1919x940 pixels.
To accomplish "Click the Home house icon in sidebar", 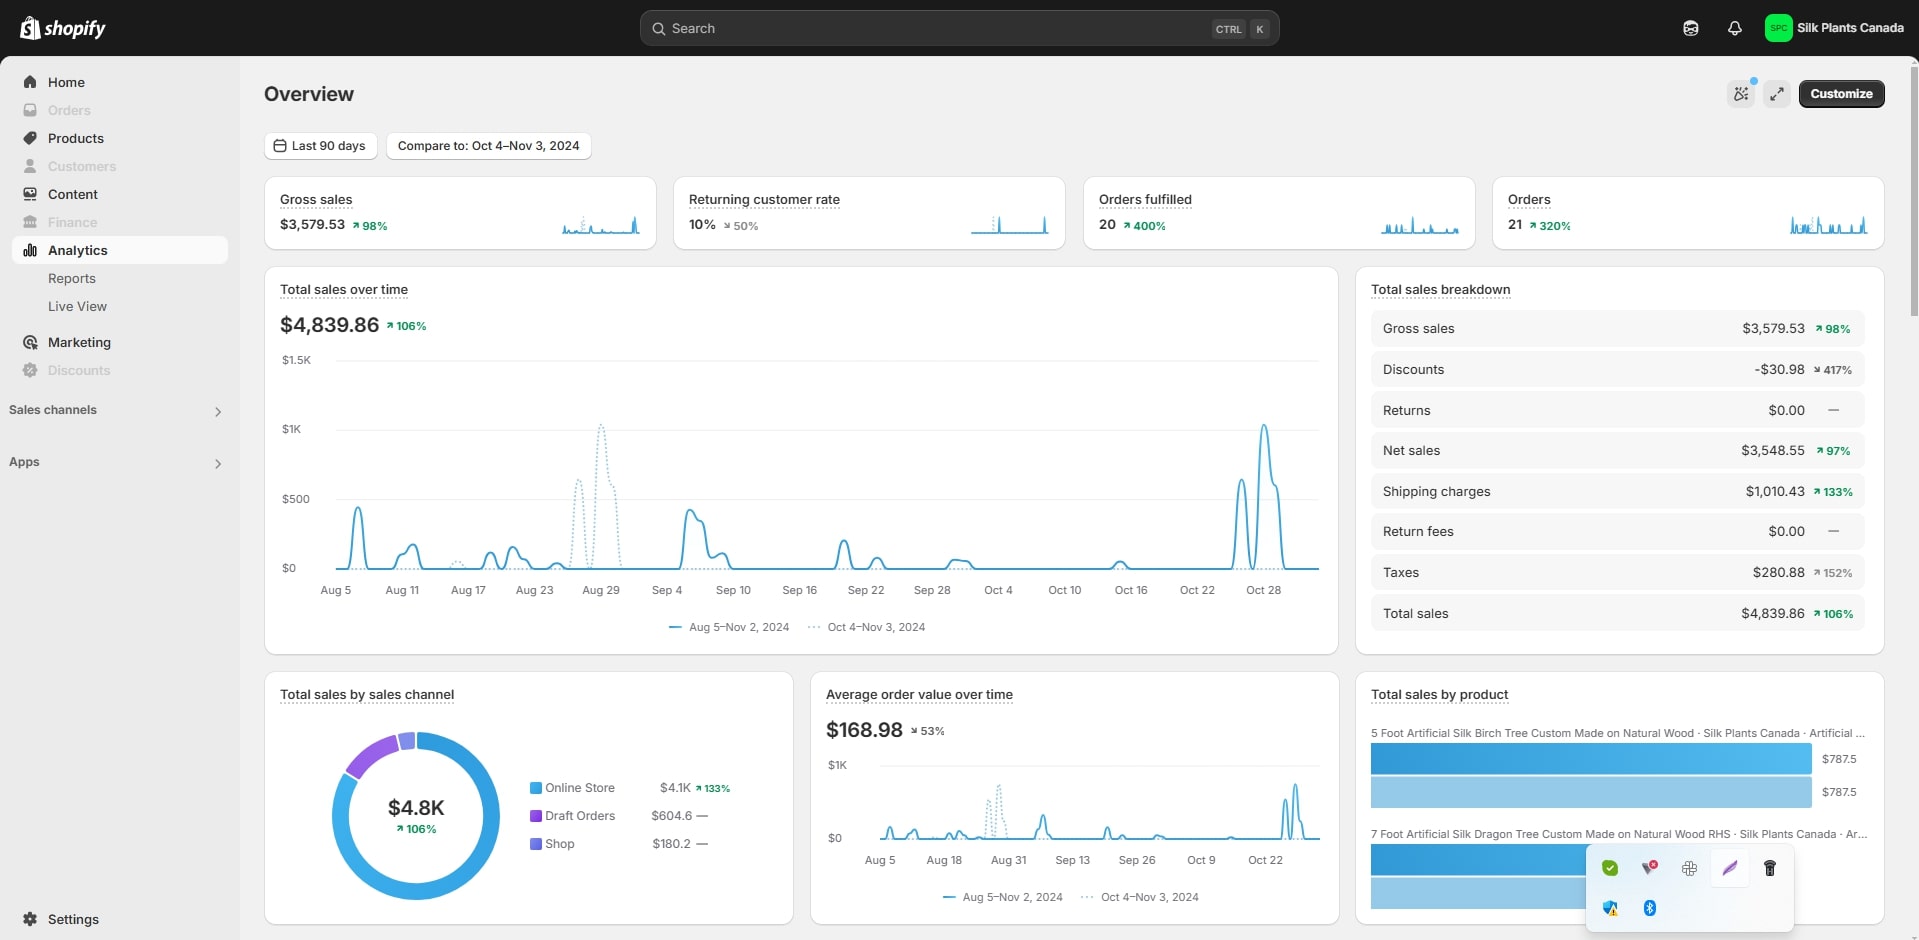I will 30,82.
